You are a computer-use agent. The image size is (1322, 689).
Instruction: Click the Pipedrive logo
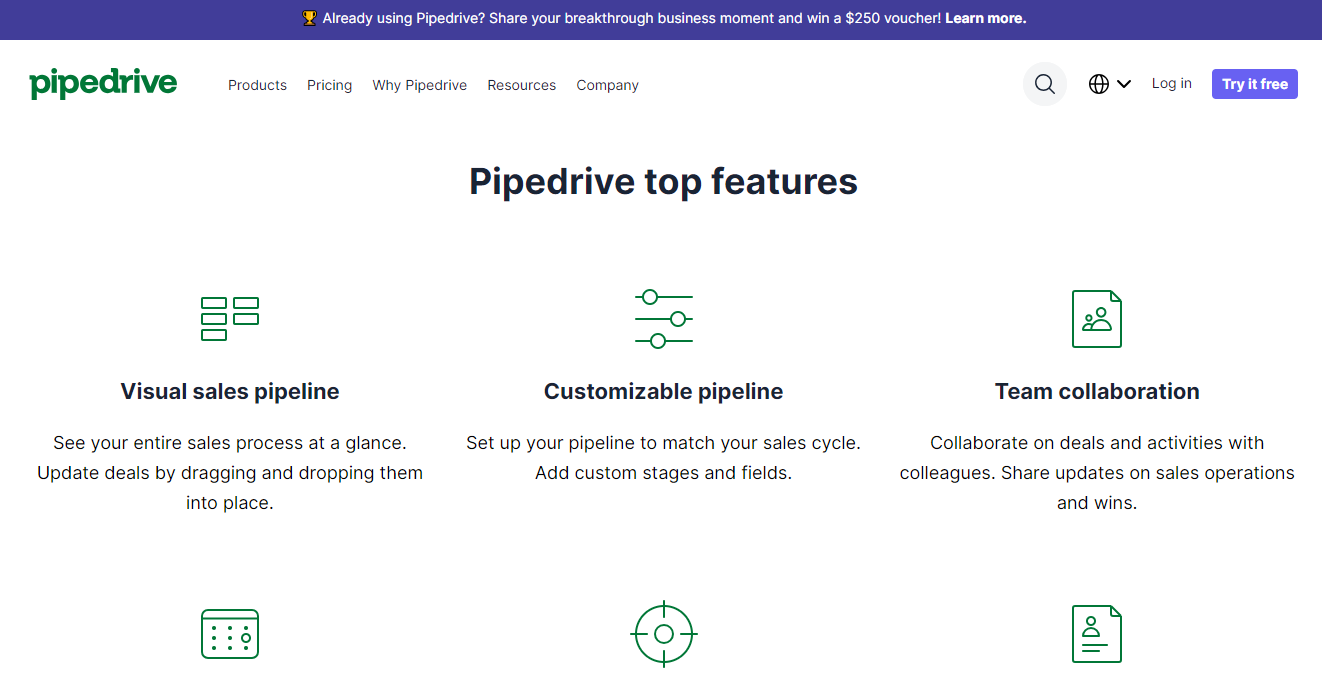tap(103, 84)
